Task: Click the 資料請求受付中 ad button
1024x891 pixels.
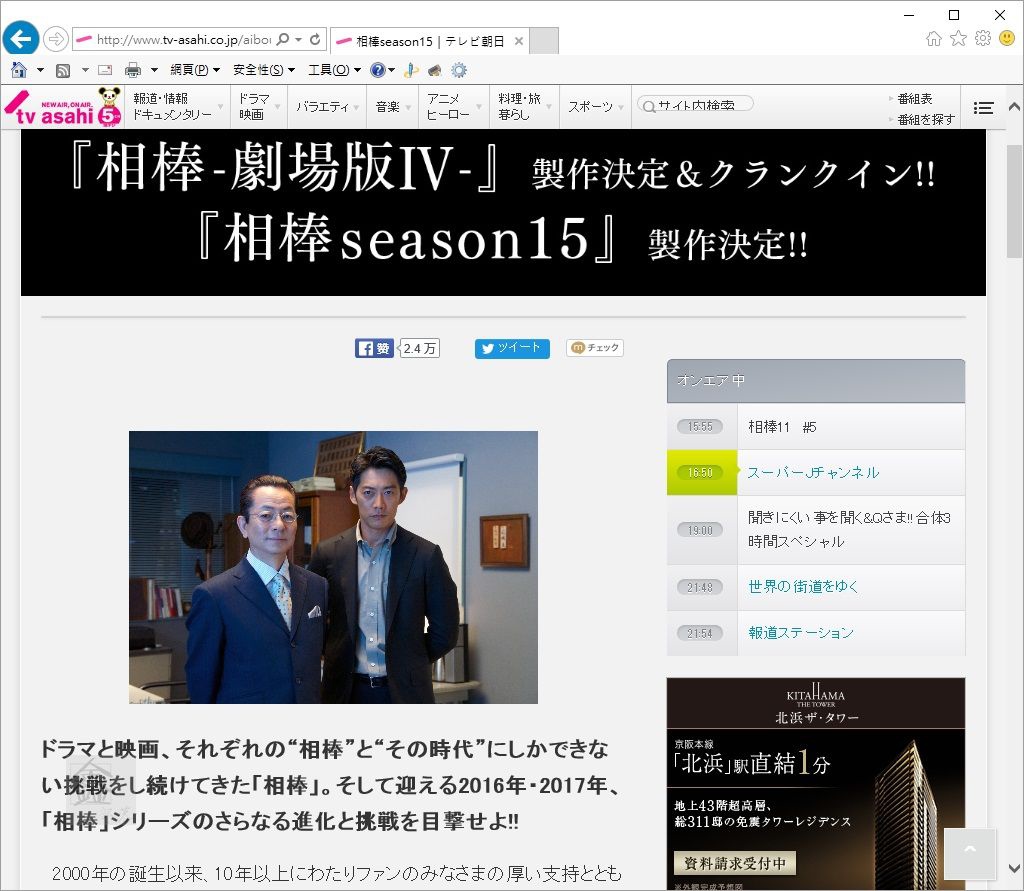Action: (735, 863)
